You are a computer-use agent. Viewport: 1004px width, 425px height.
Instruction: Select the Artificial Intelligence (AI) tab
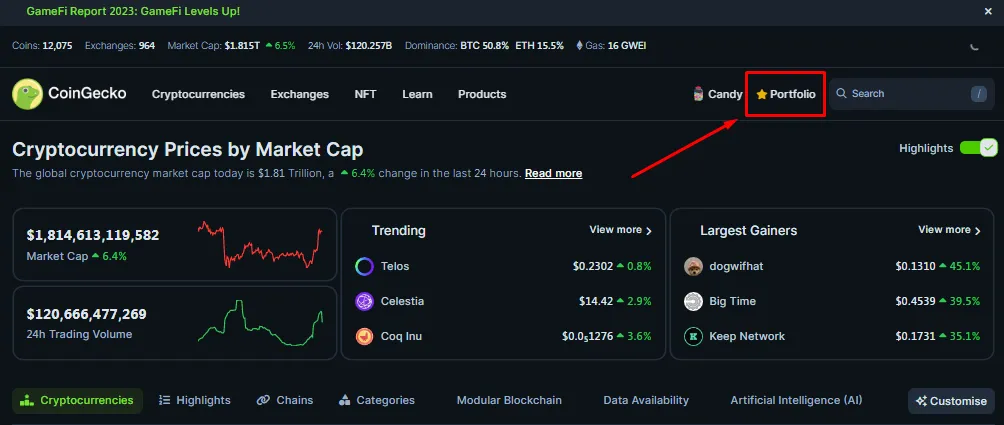click(797, 400)
